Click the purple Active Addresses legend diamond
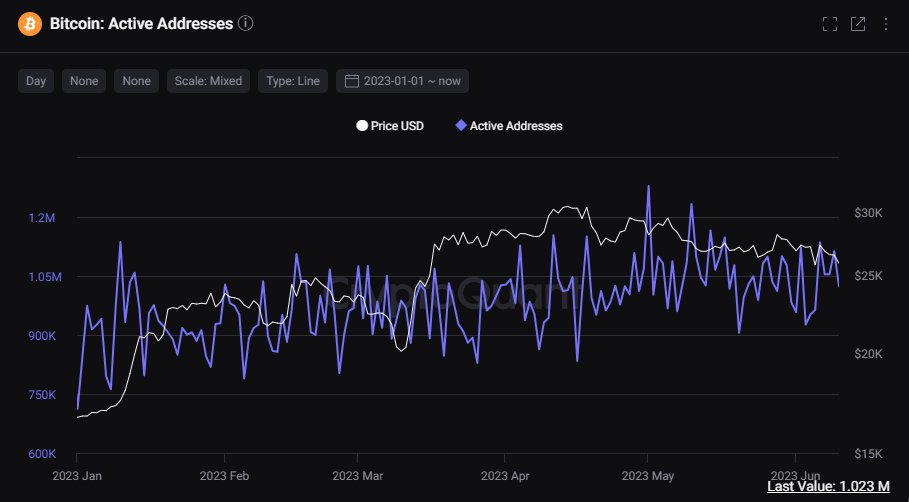Image resolution: width=909 pixels, height=502 pixels. coord(461,125)
